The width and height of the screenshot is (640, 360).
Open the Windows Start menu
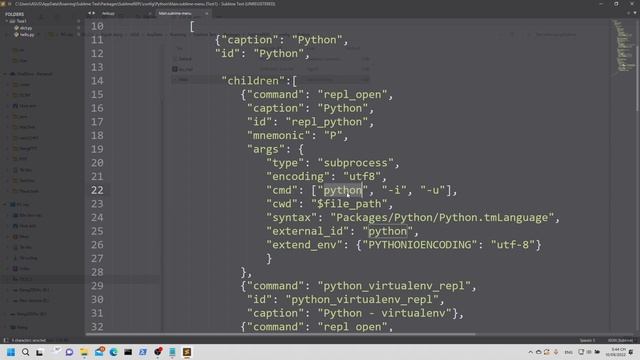pos(11,352)
